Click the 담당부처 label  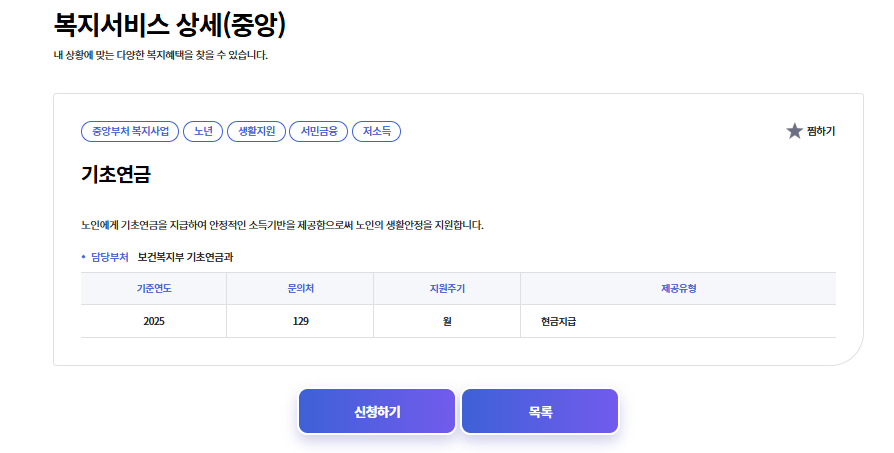[x=109, y=257]
